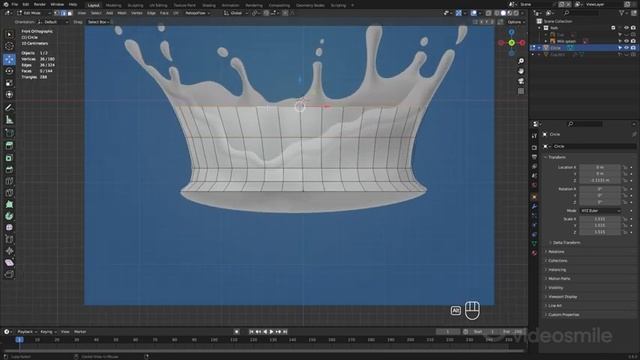Jump to timeline end frame button
The width and height of the screenshot is (640, 360).
point(285,332)
